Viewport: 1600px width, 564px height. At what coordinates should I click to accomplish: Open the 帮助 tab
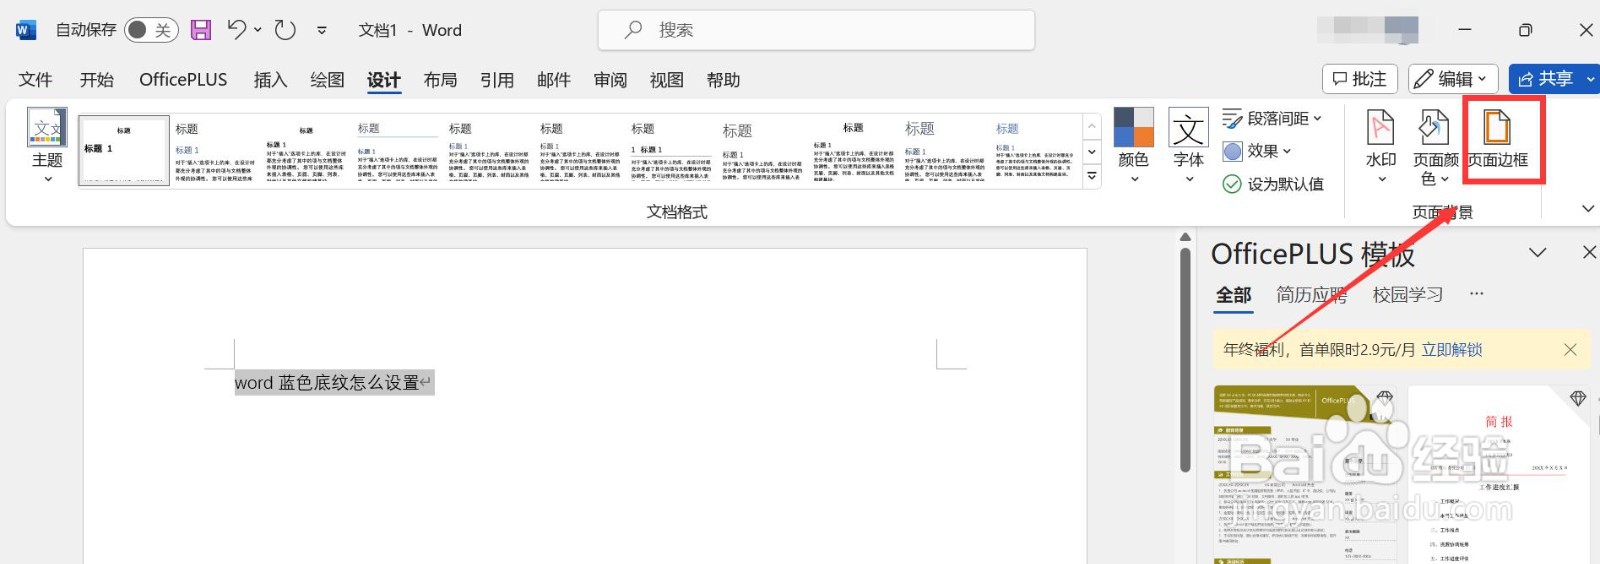point(723,80)
